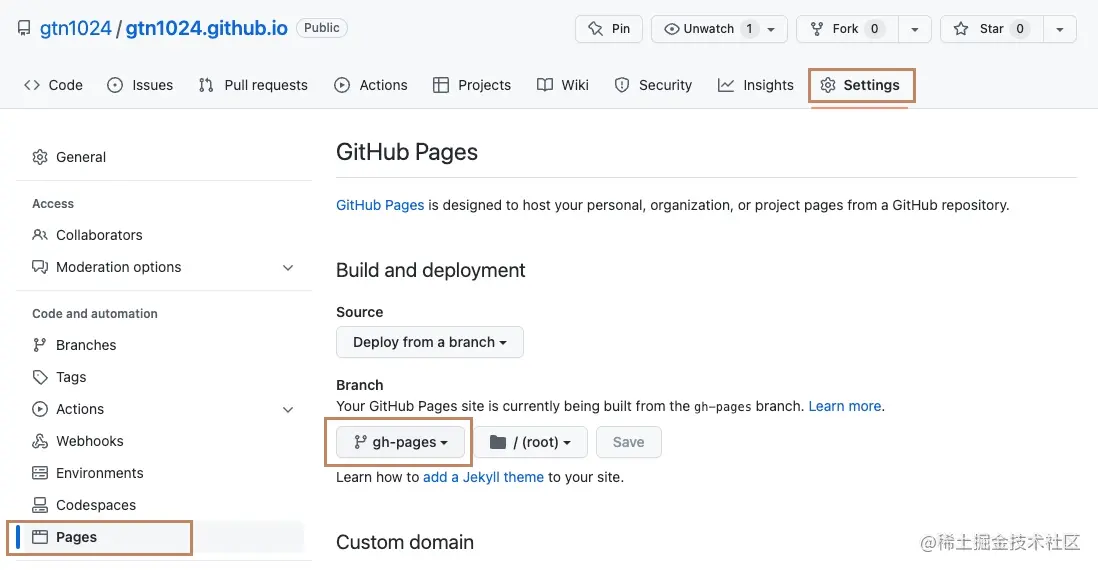
Task: Click the Insights graph icon
Action: pos(726,85)
